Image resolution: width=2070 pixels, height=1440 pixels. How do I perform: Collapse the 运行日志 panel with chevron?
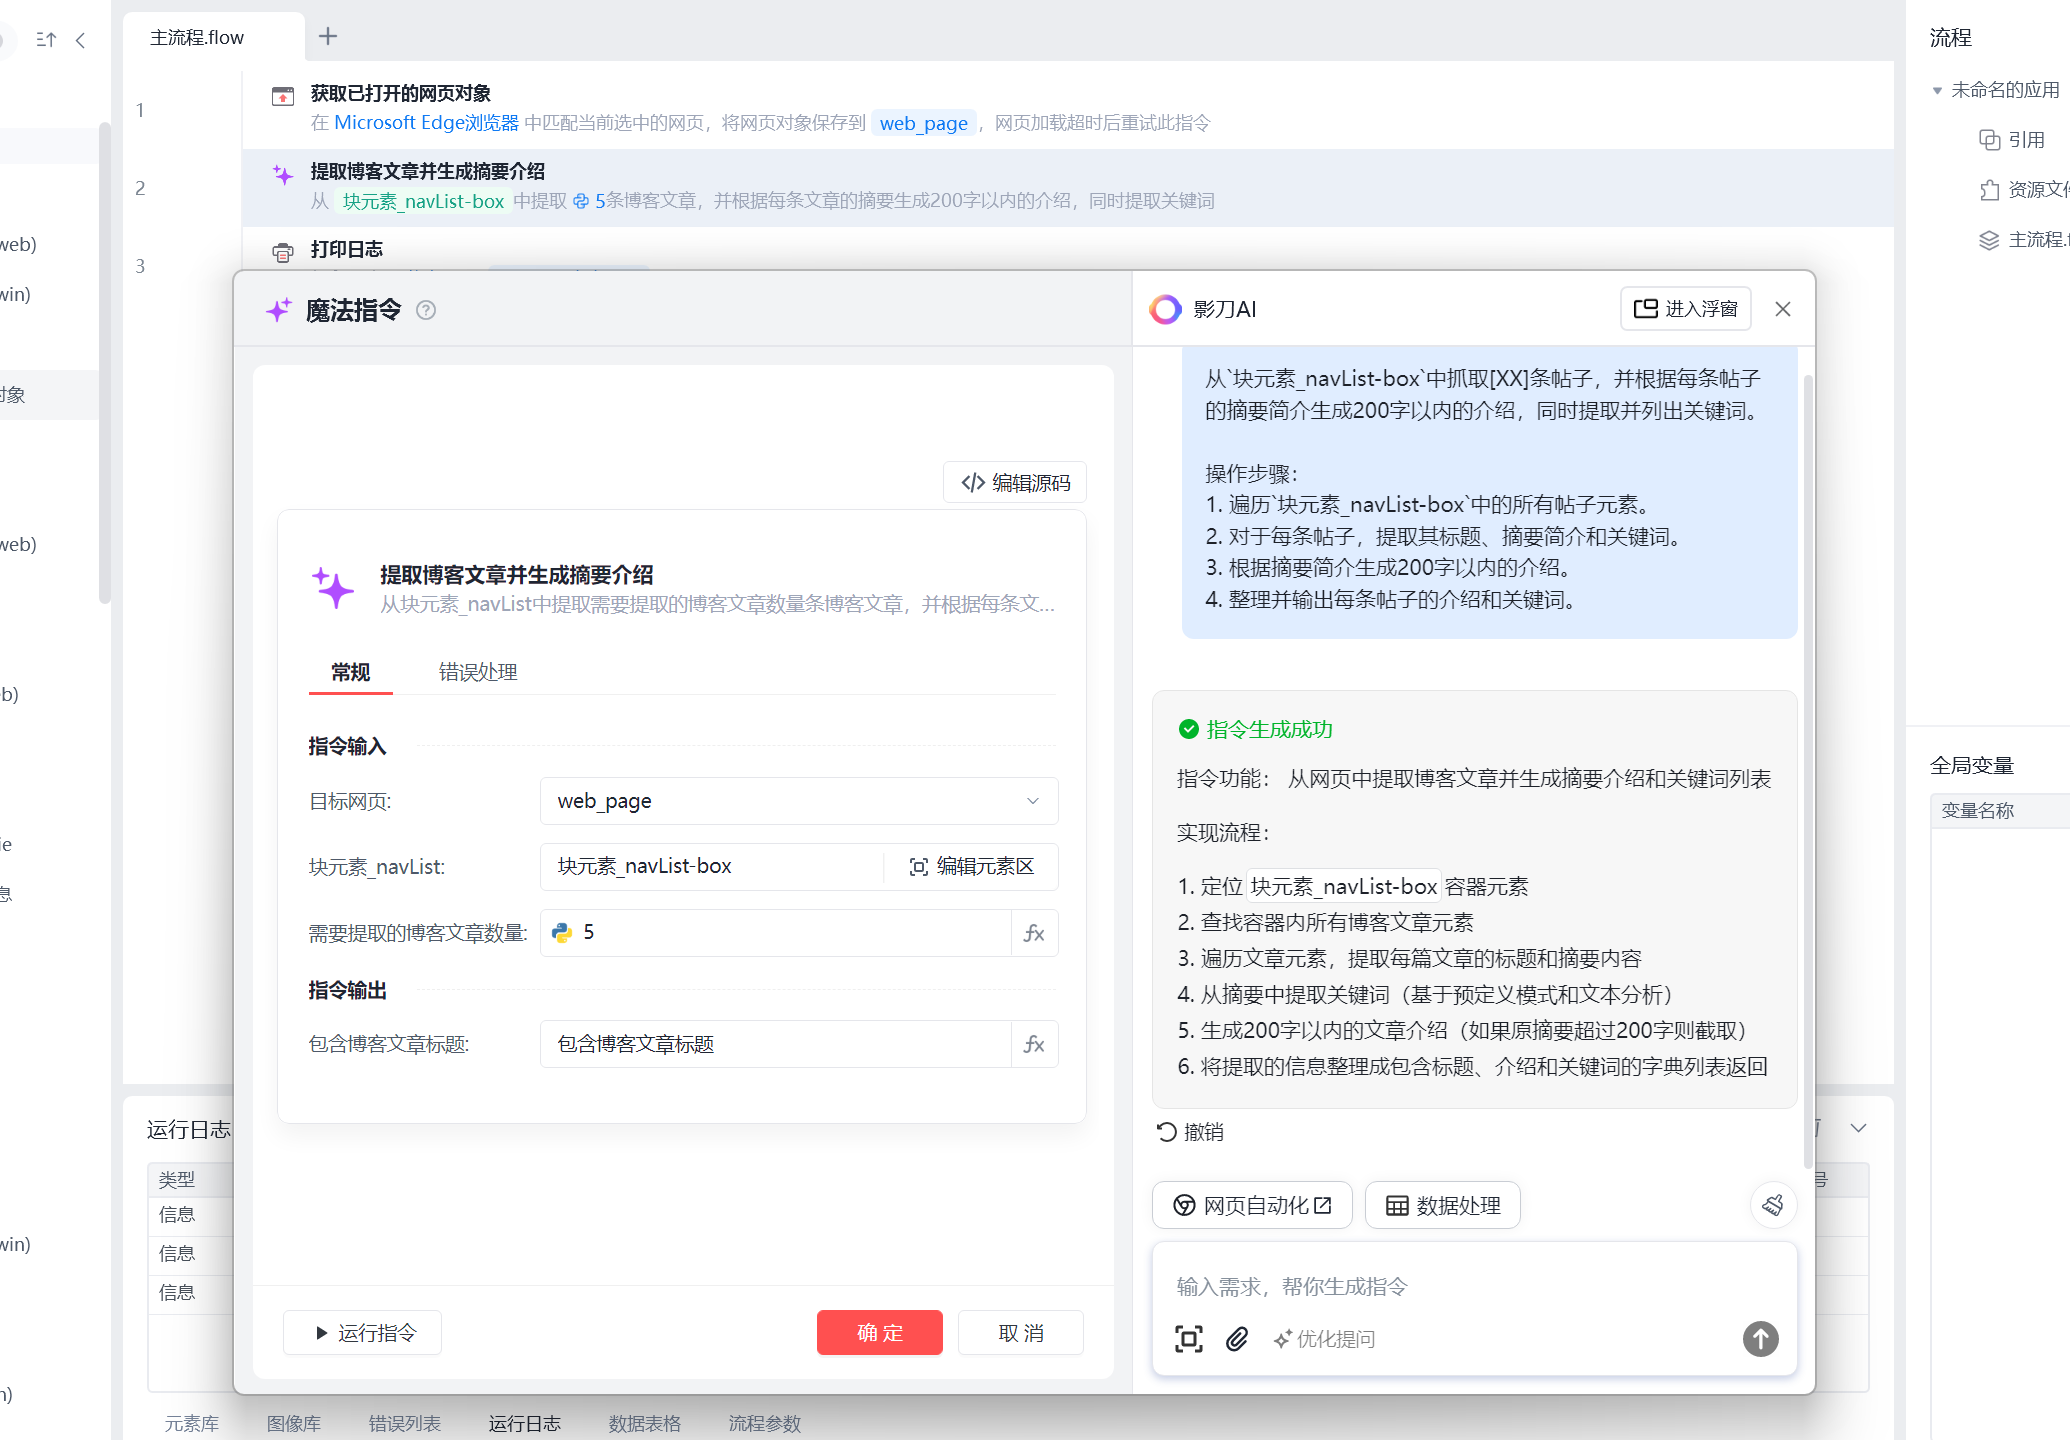coord(1858,1128)
